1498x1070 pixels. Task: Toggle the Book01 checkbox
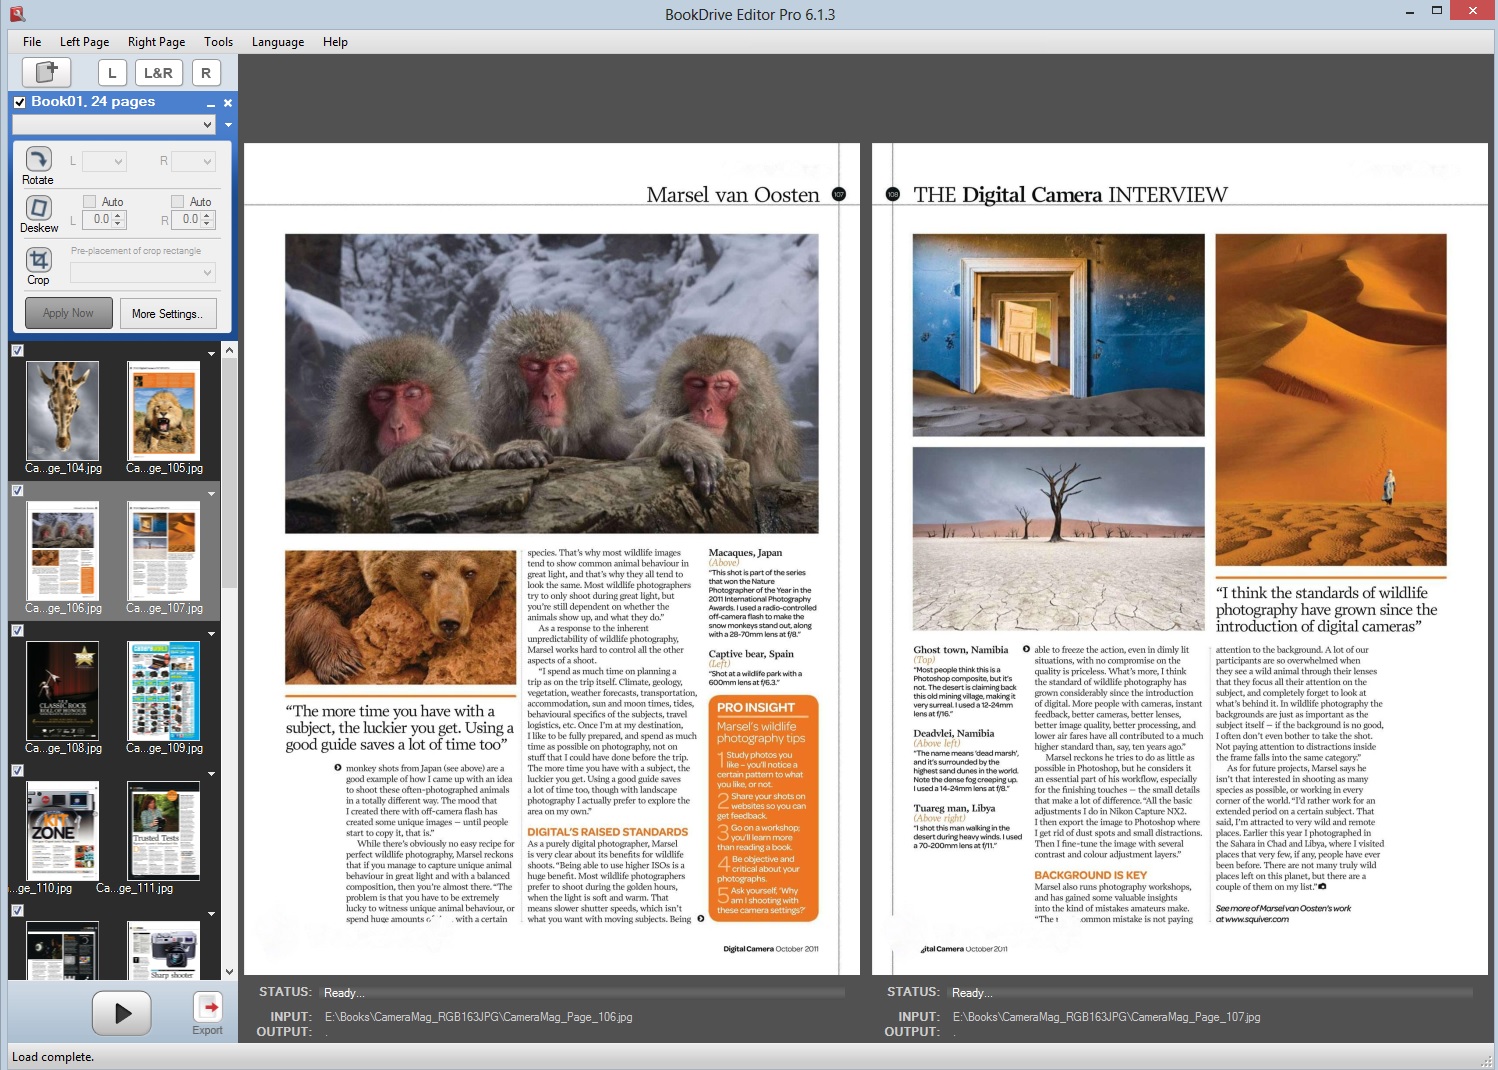tap(20, 102)
